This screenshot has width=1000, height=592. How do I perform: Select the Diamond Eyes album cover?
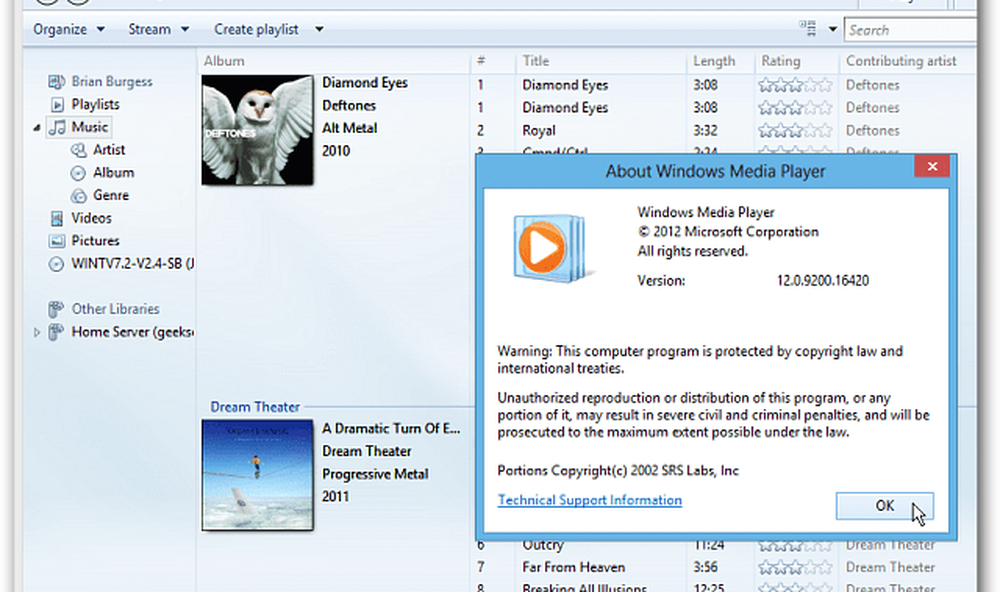coord(258,131)
